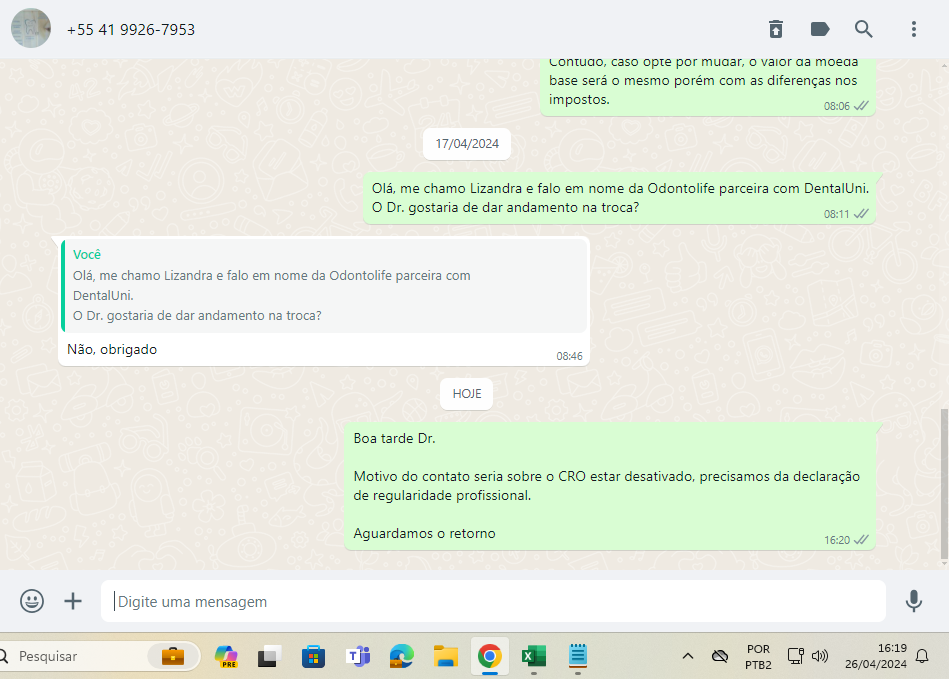Open Microsoft Teams from the taskbar

[x=358, y=656]
